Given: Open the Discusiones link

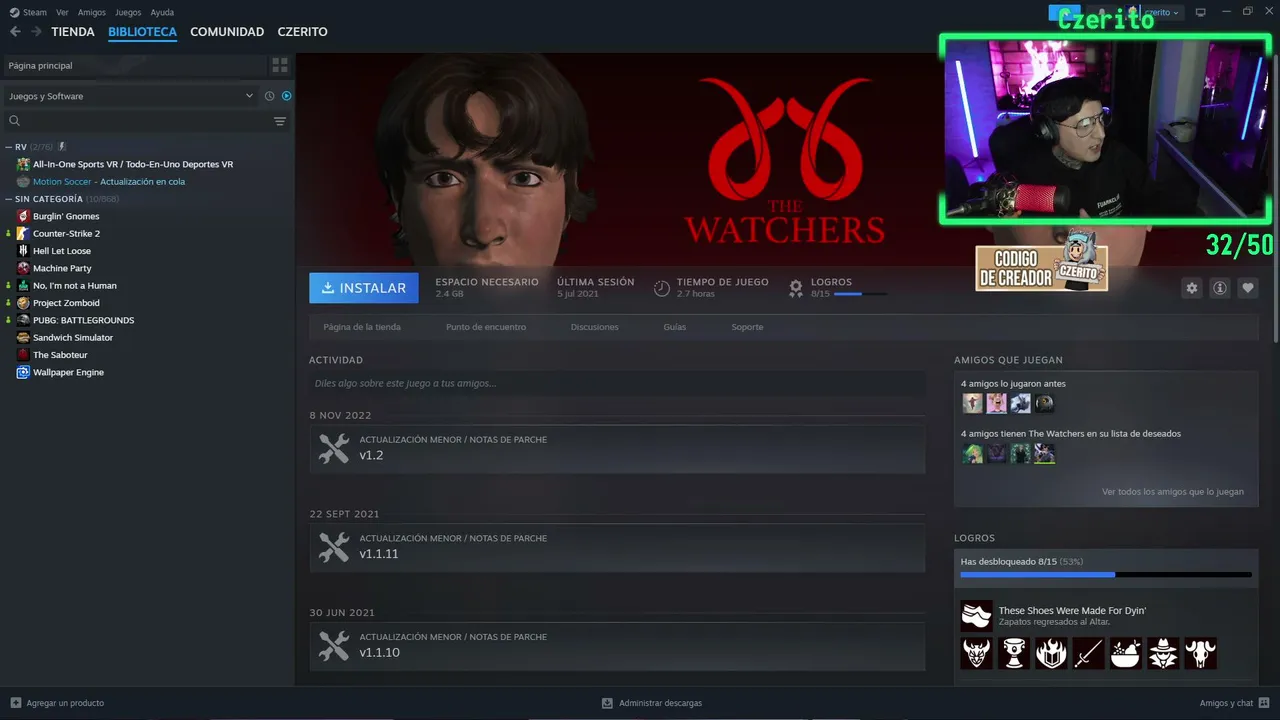Looking at the screenshot, I should pos(595,327).
